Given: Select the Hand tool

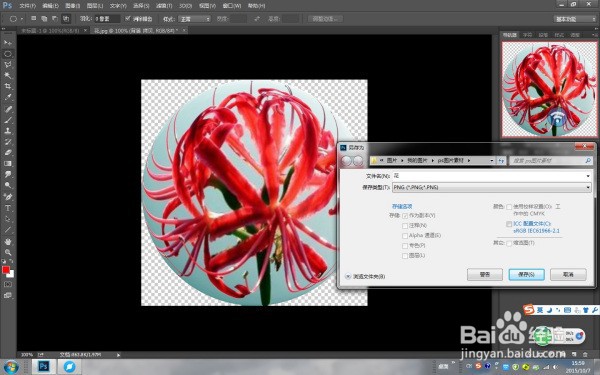Looking at the screenshot, I should tap(8, 241).
